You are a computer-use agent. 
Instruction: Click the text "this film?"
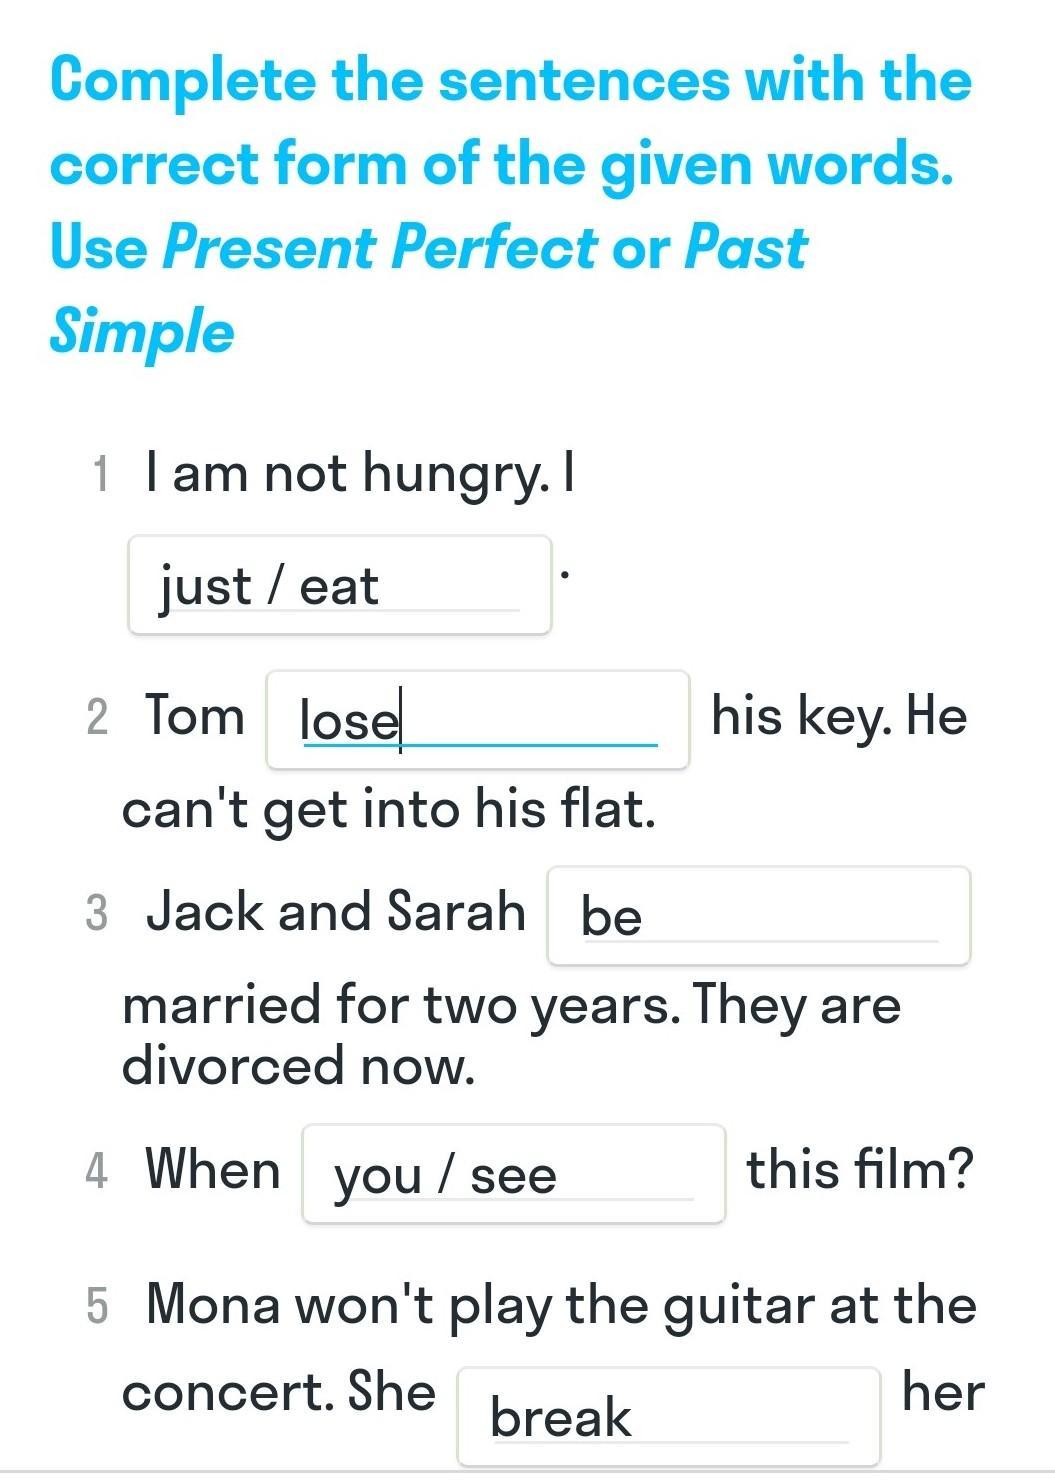(860, 1169)
